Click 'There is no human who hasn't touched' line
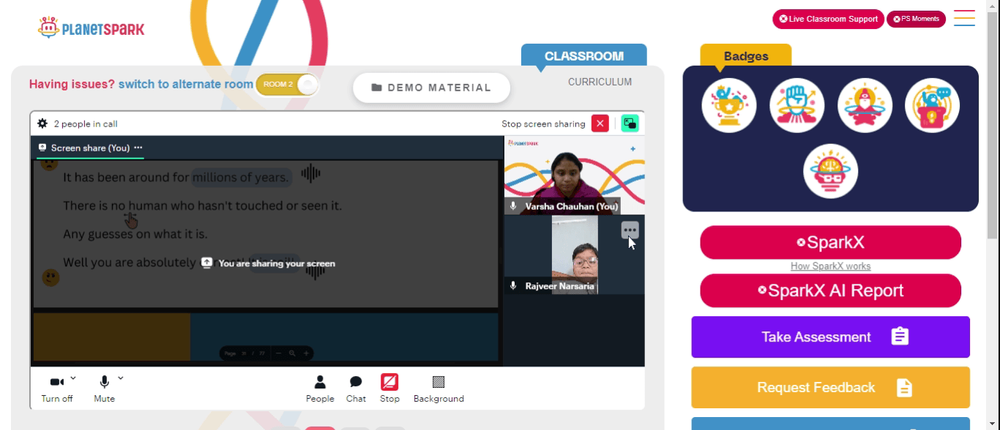 (202, 206)
